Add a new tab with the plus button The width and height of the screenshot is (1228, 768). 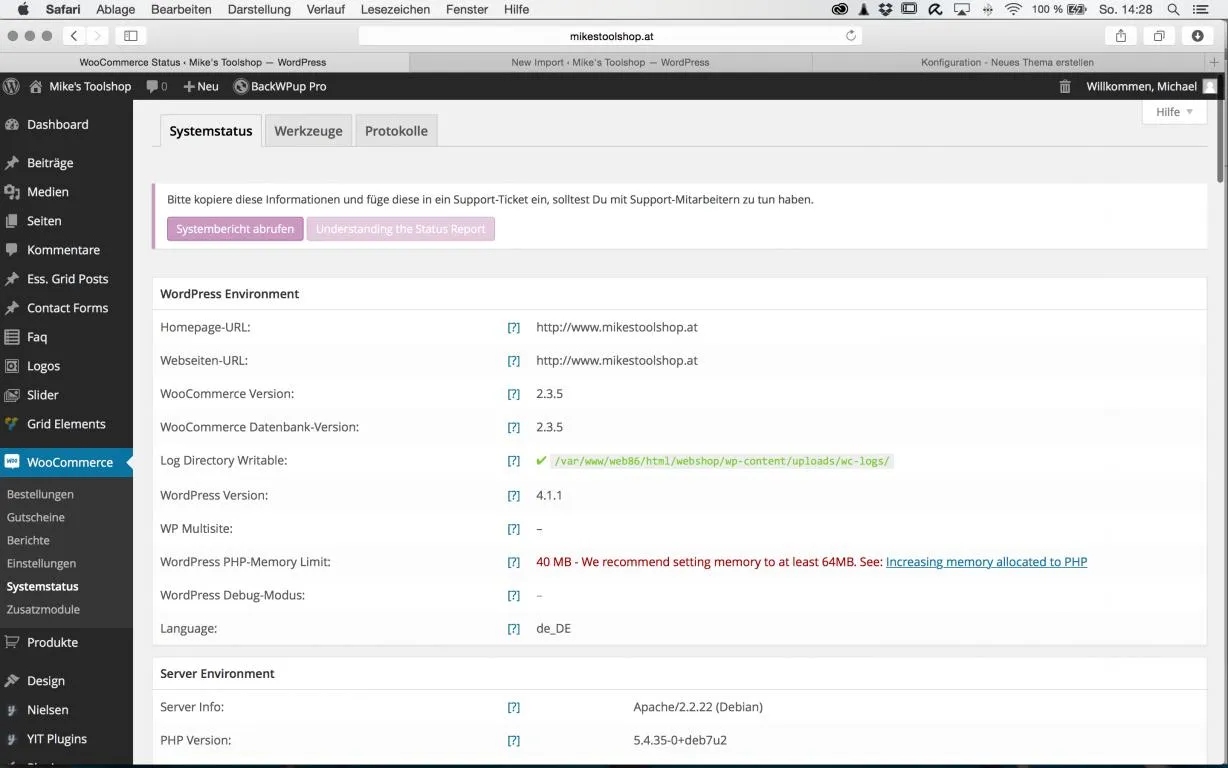(x=1215, y=62)
